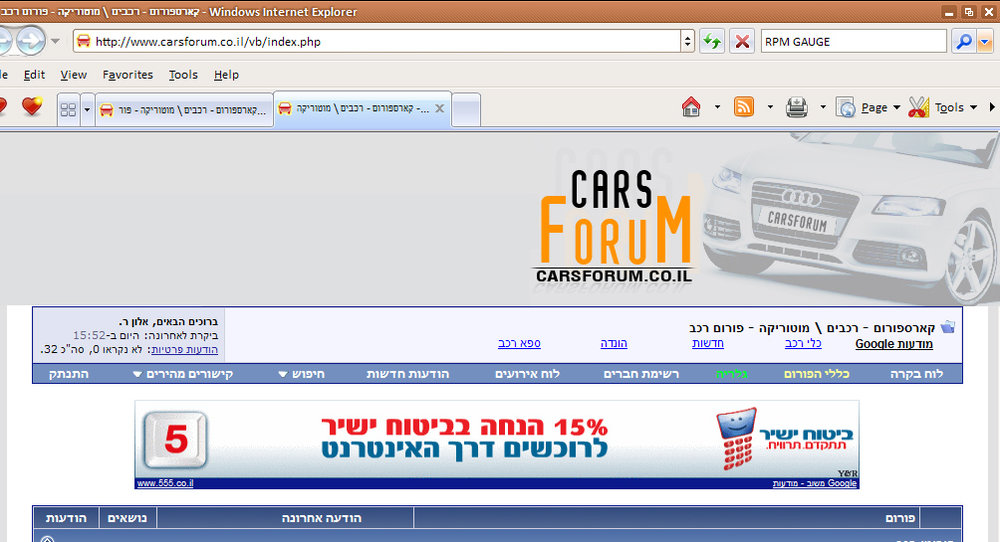Open 'הודעות פרטיות' private messages link

184,349
